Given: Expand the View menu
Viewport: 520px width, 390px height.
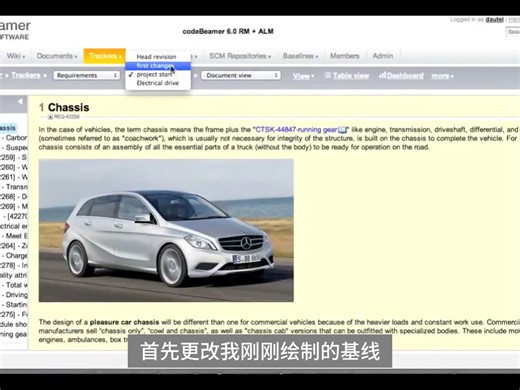Looking at the screenshot, I should click(x=303, y=76).
